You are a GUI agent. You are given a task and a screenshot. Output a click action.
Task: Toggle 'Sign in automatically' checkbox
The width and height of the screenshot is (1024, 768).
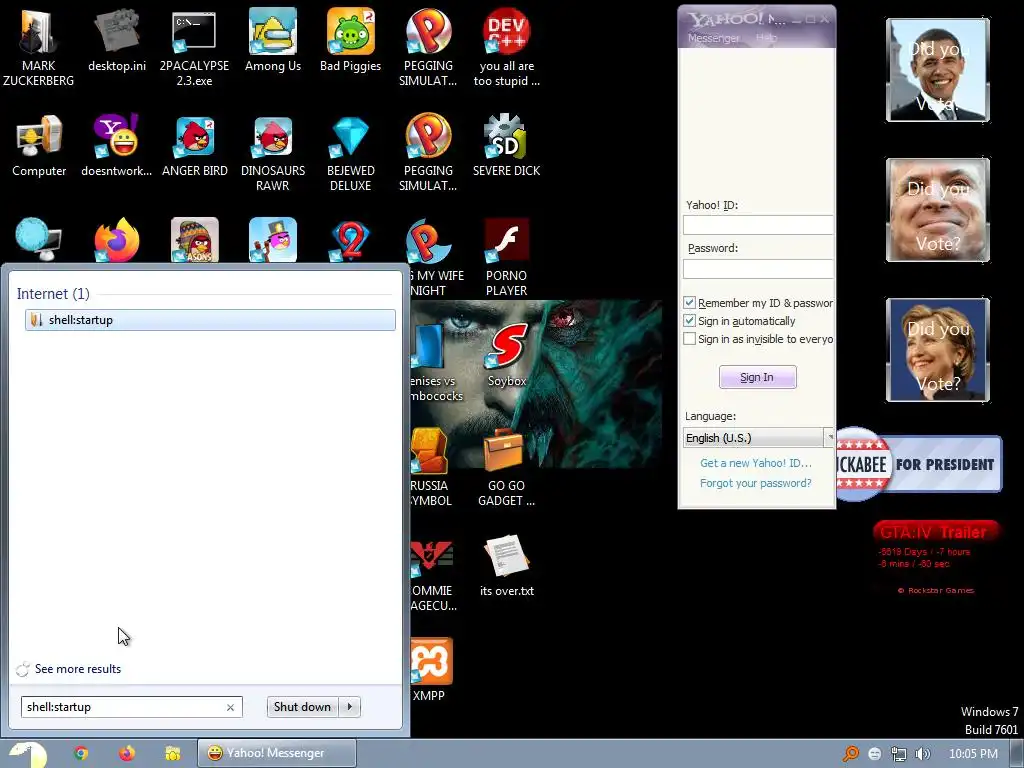coord(689,321)
